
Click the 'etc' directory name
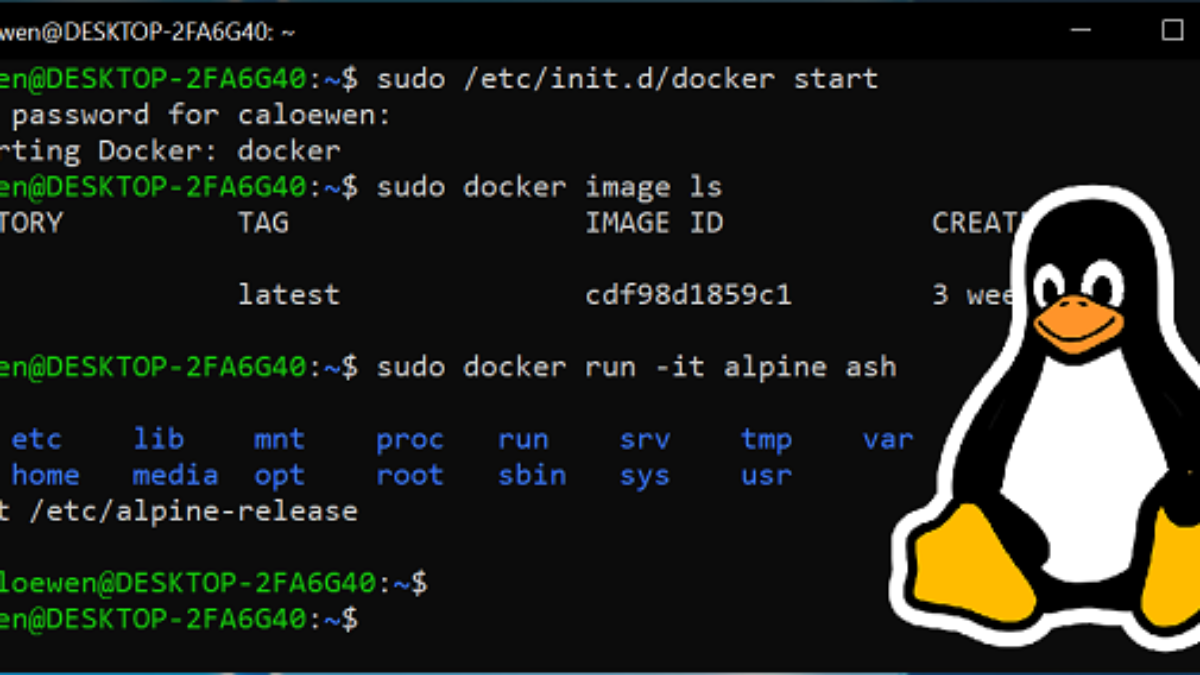click(x=36, y=439)
